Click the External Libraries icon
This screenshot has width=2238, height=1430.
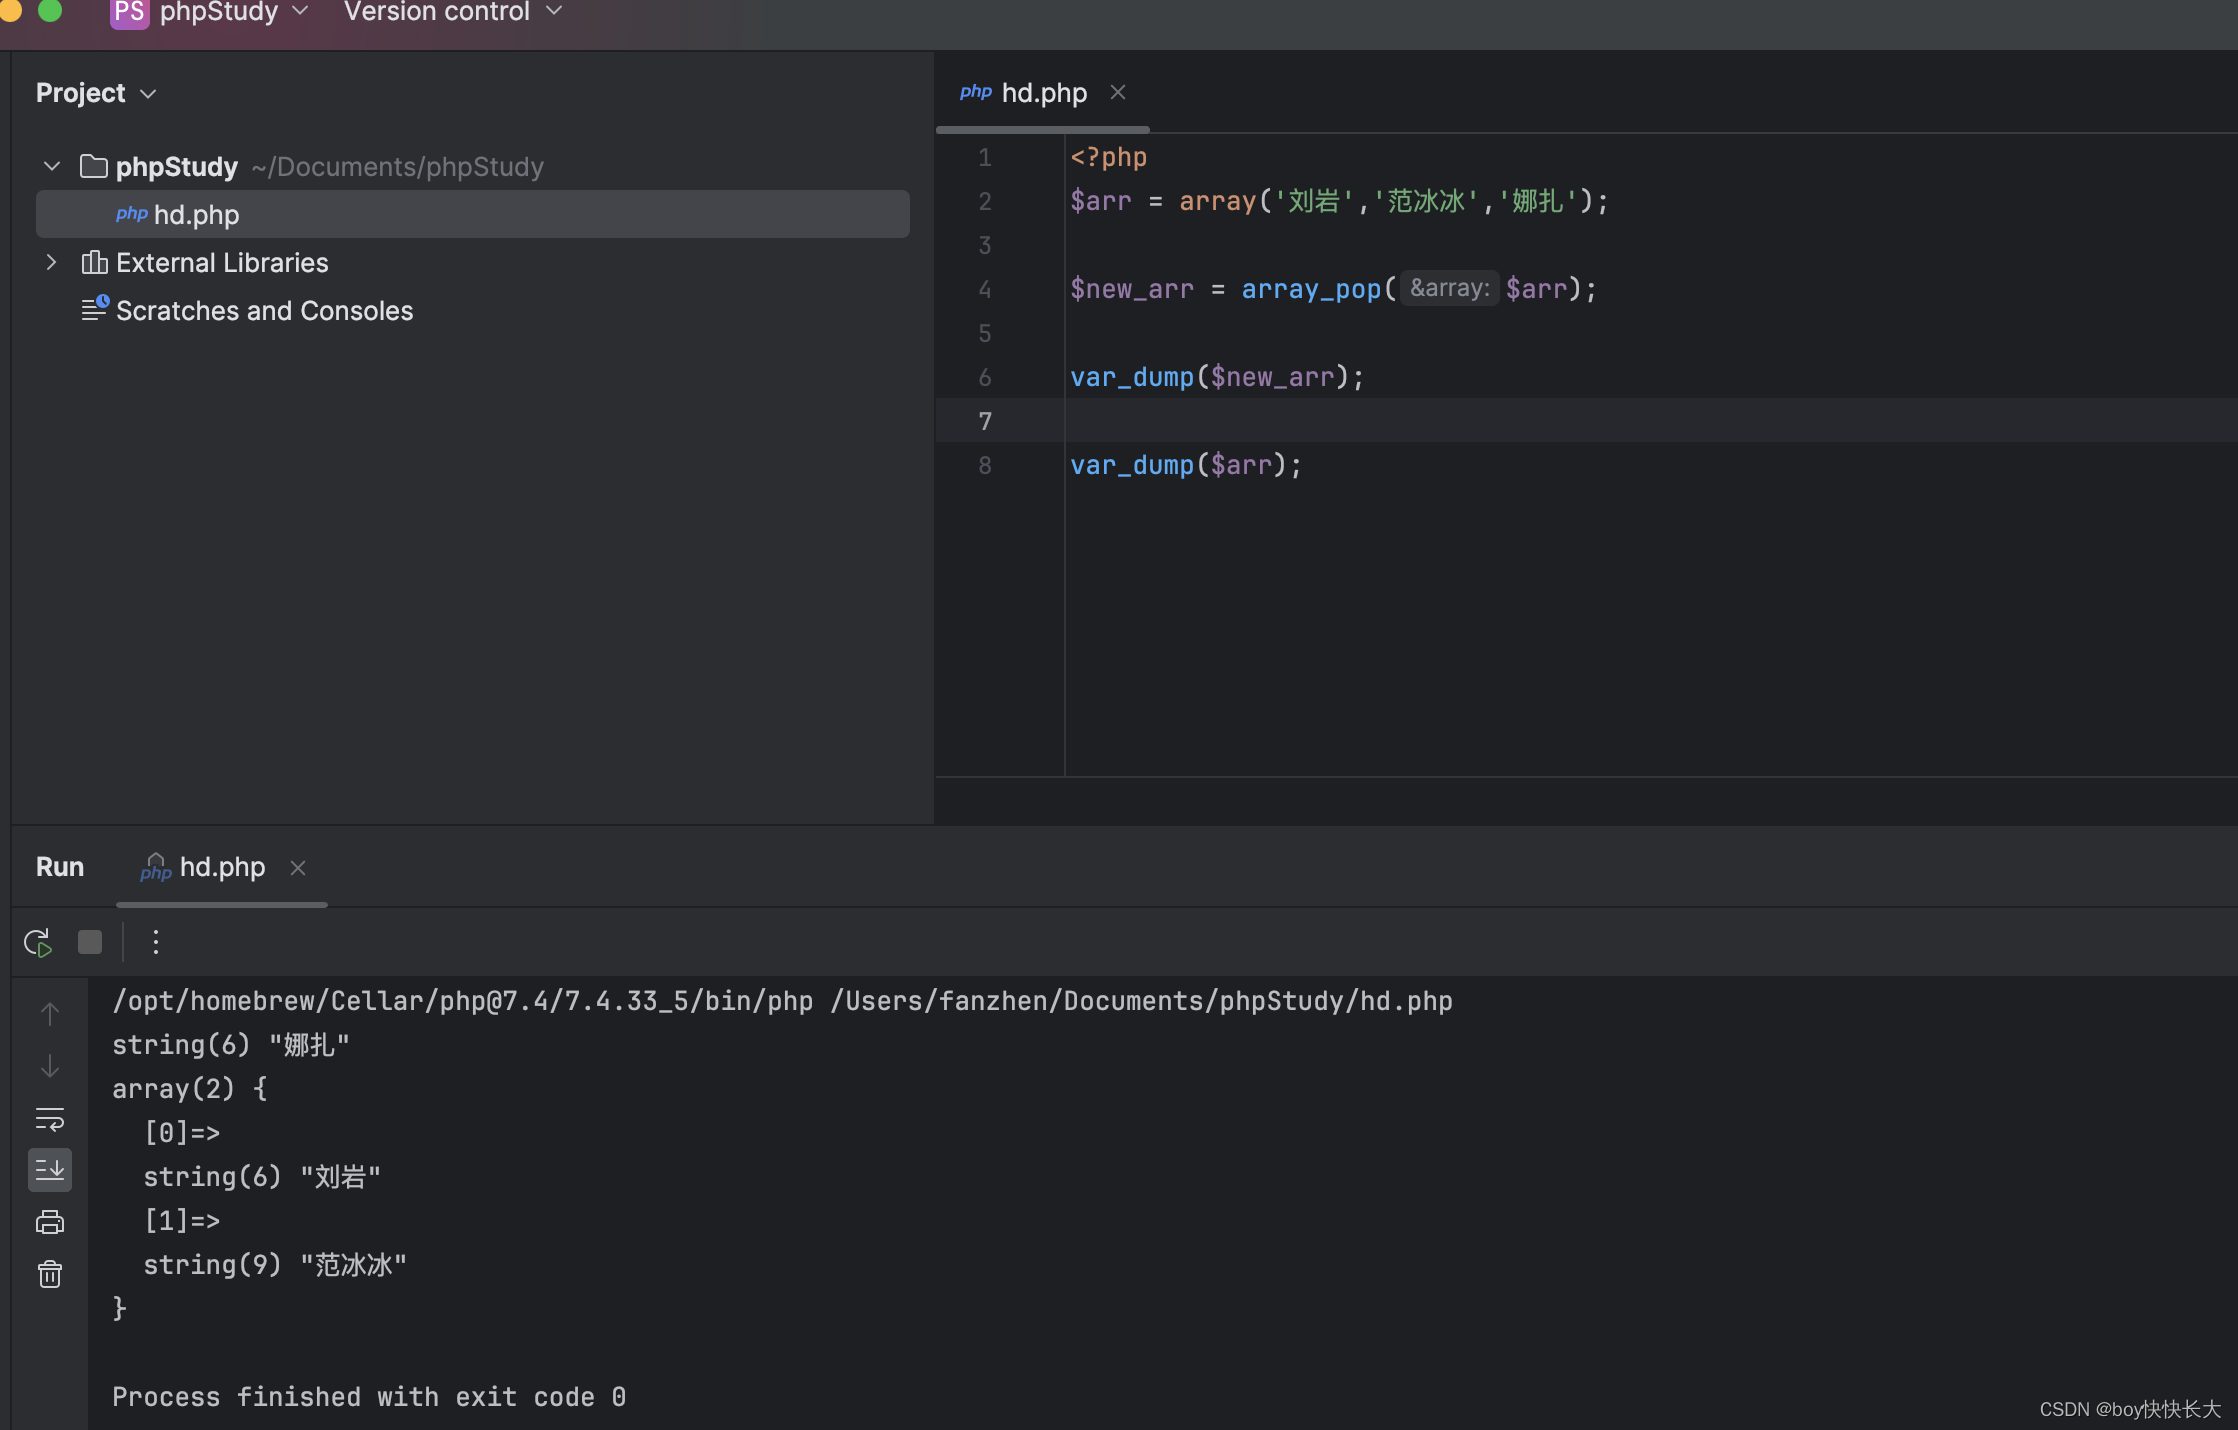coord(94,262)
